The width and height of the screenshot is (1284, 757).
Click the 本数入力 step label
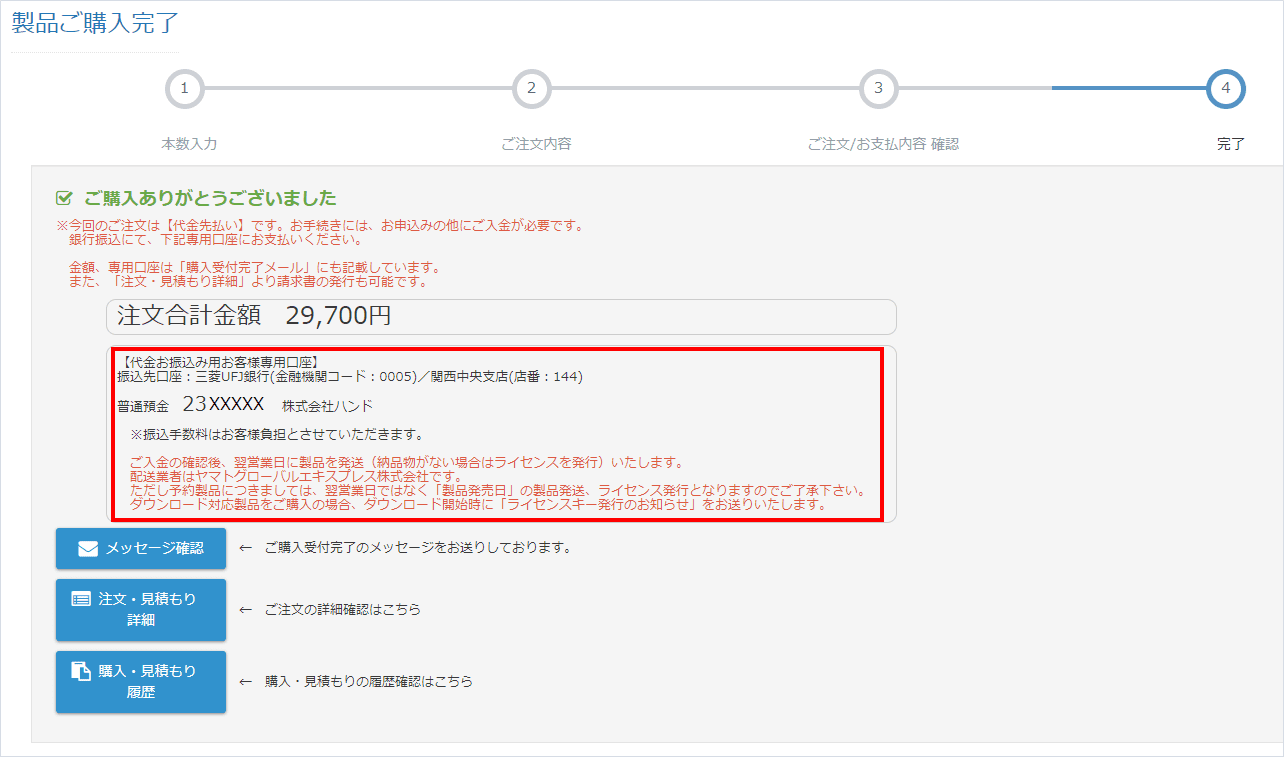pos(185,144)
